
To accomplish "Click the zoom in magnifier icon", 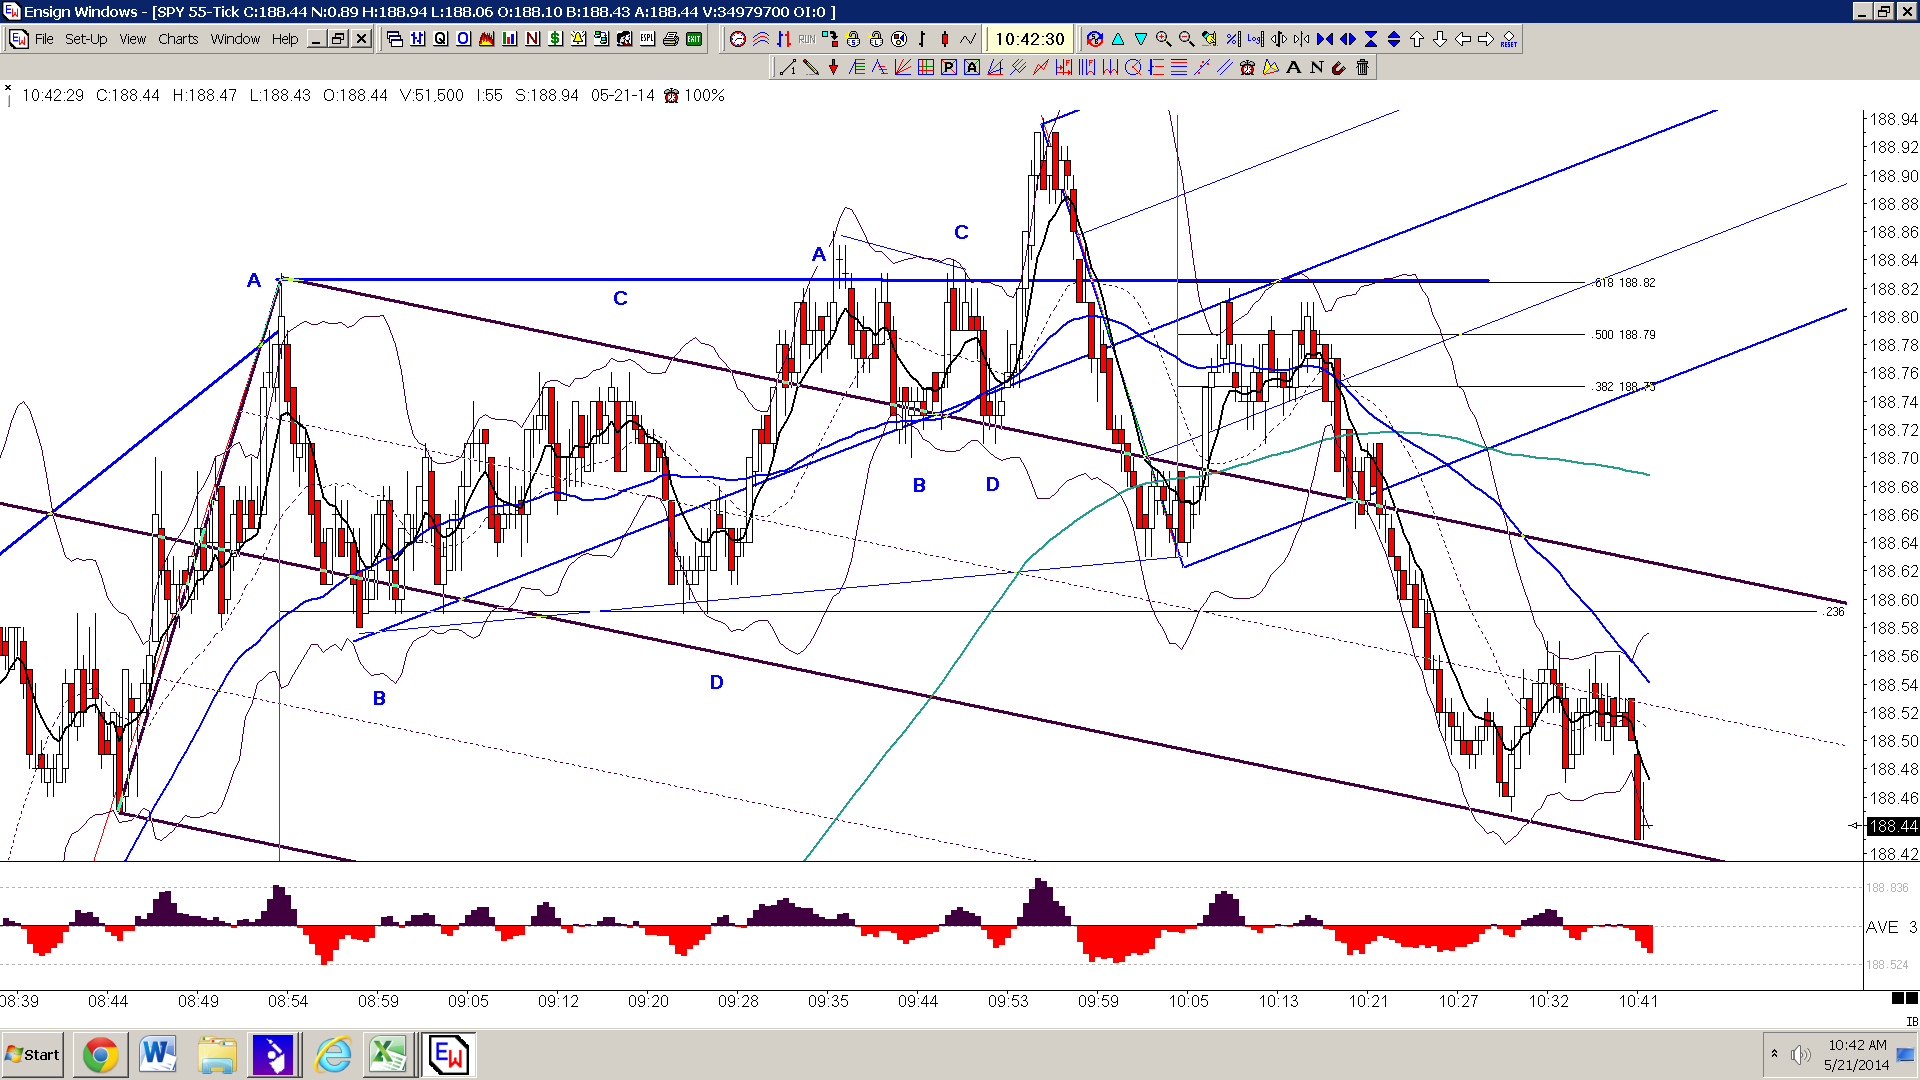I will click(1164, 39).
